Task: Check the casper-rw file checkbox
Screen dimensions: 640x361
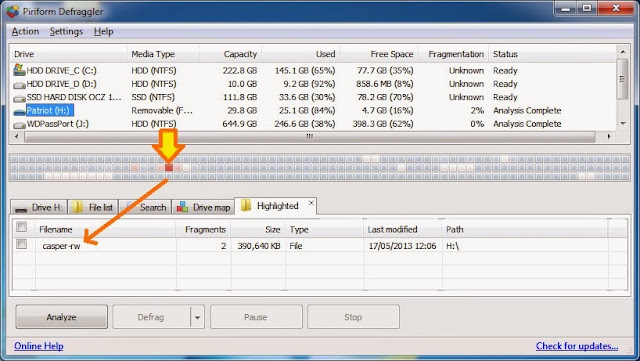Action: click(22, 244)
